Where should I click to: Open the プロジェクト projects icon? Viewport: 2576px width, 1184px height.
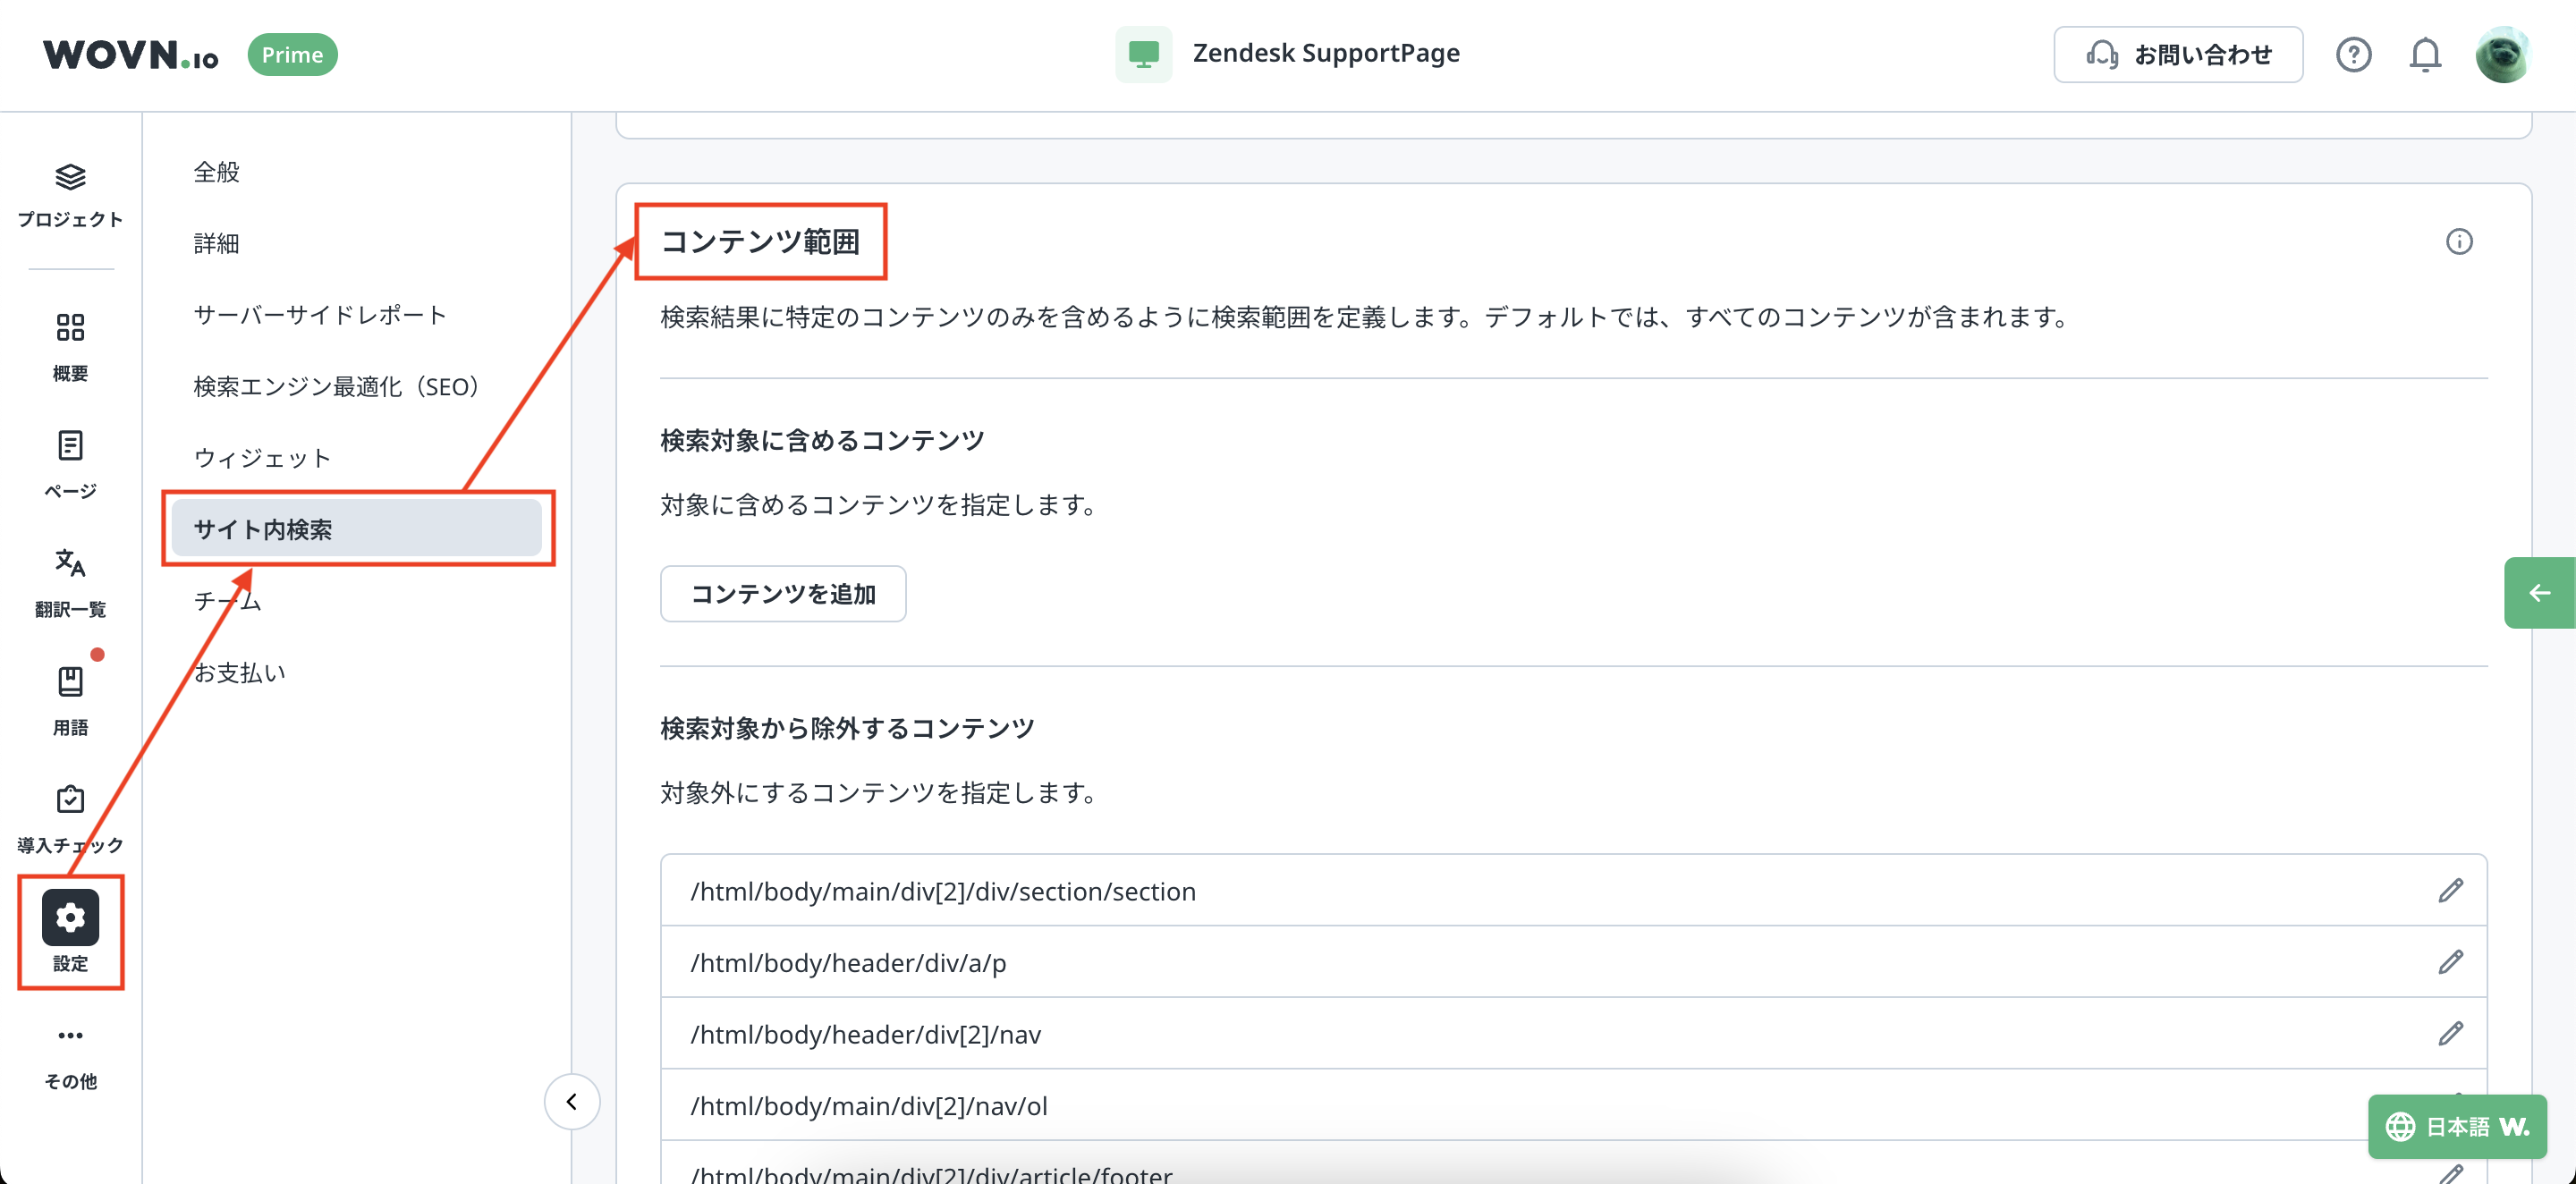pos(70,178)
